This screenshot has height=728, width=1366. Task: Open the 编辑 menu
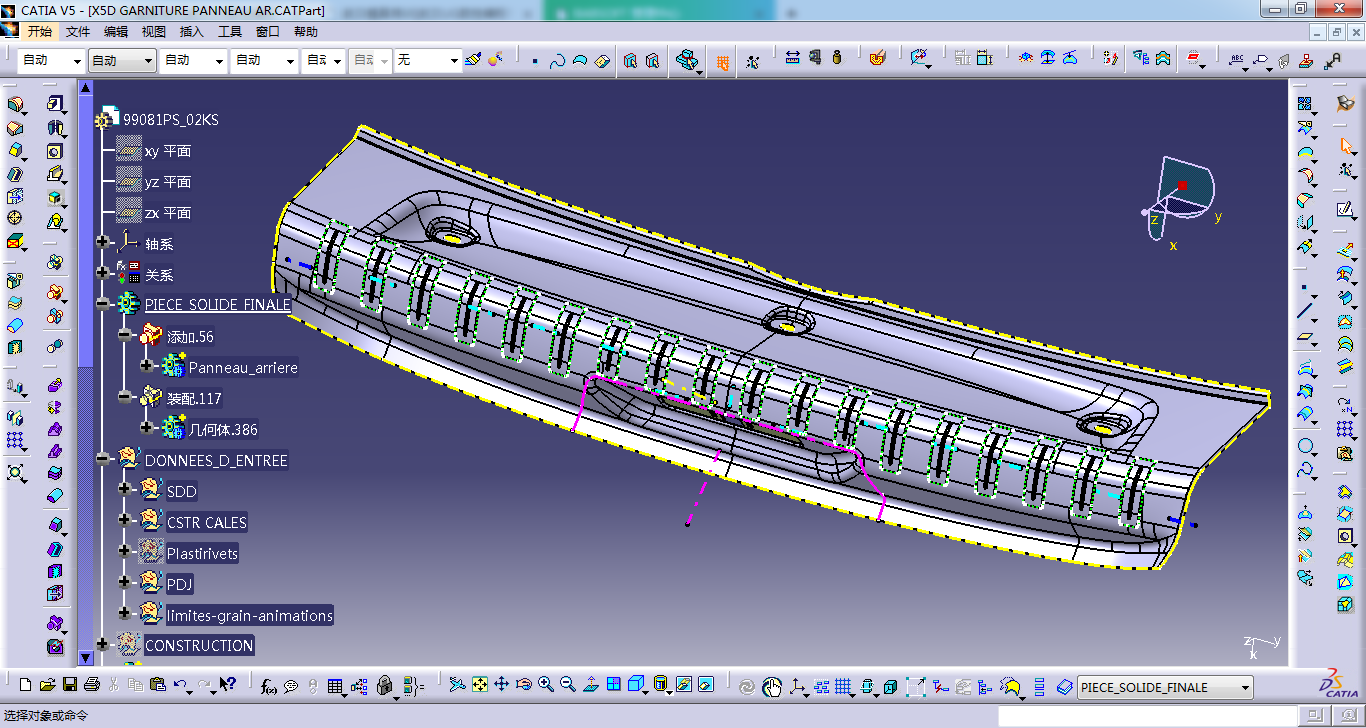coord(116,32)
